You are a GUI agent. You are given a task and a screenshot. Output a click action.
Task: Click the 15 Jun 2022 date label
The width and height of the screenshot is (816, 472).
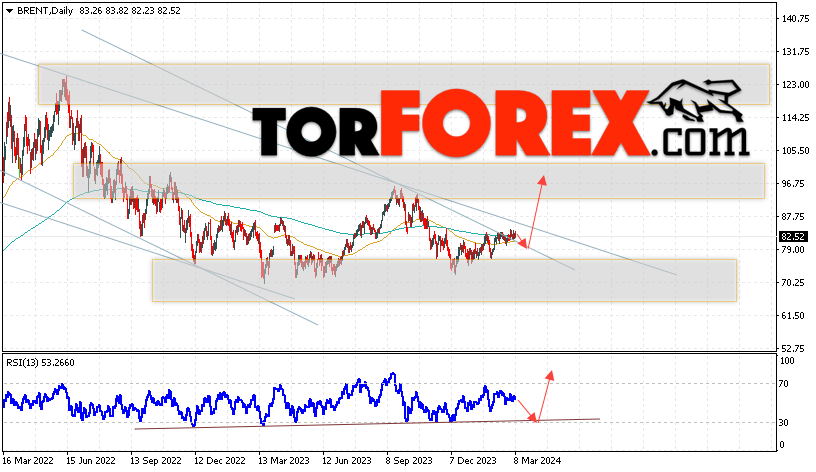(91, 461)
